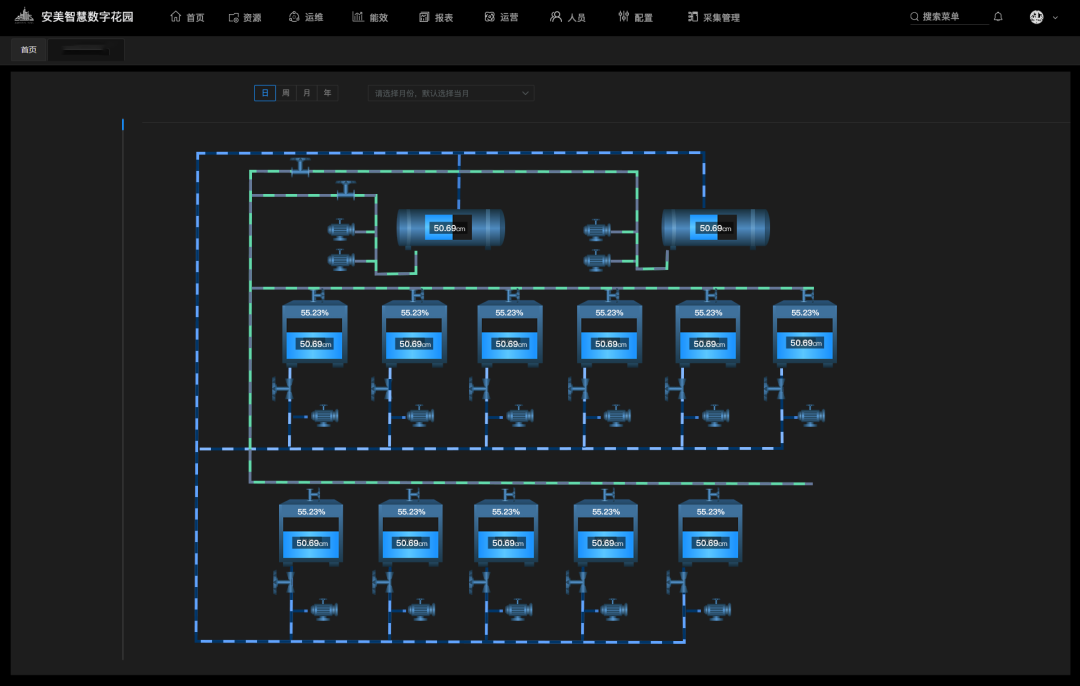
Task: Select the left horizontal storage tank
Action: (450, 228)
